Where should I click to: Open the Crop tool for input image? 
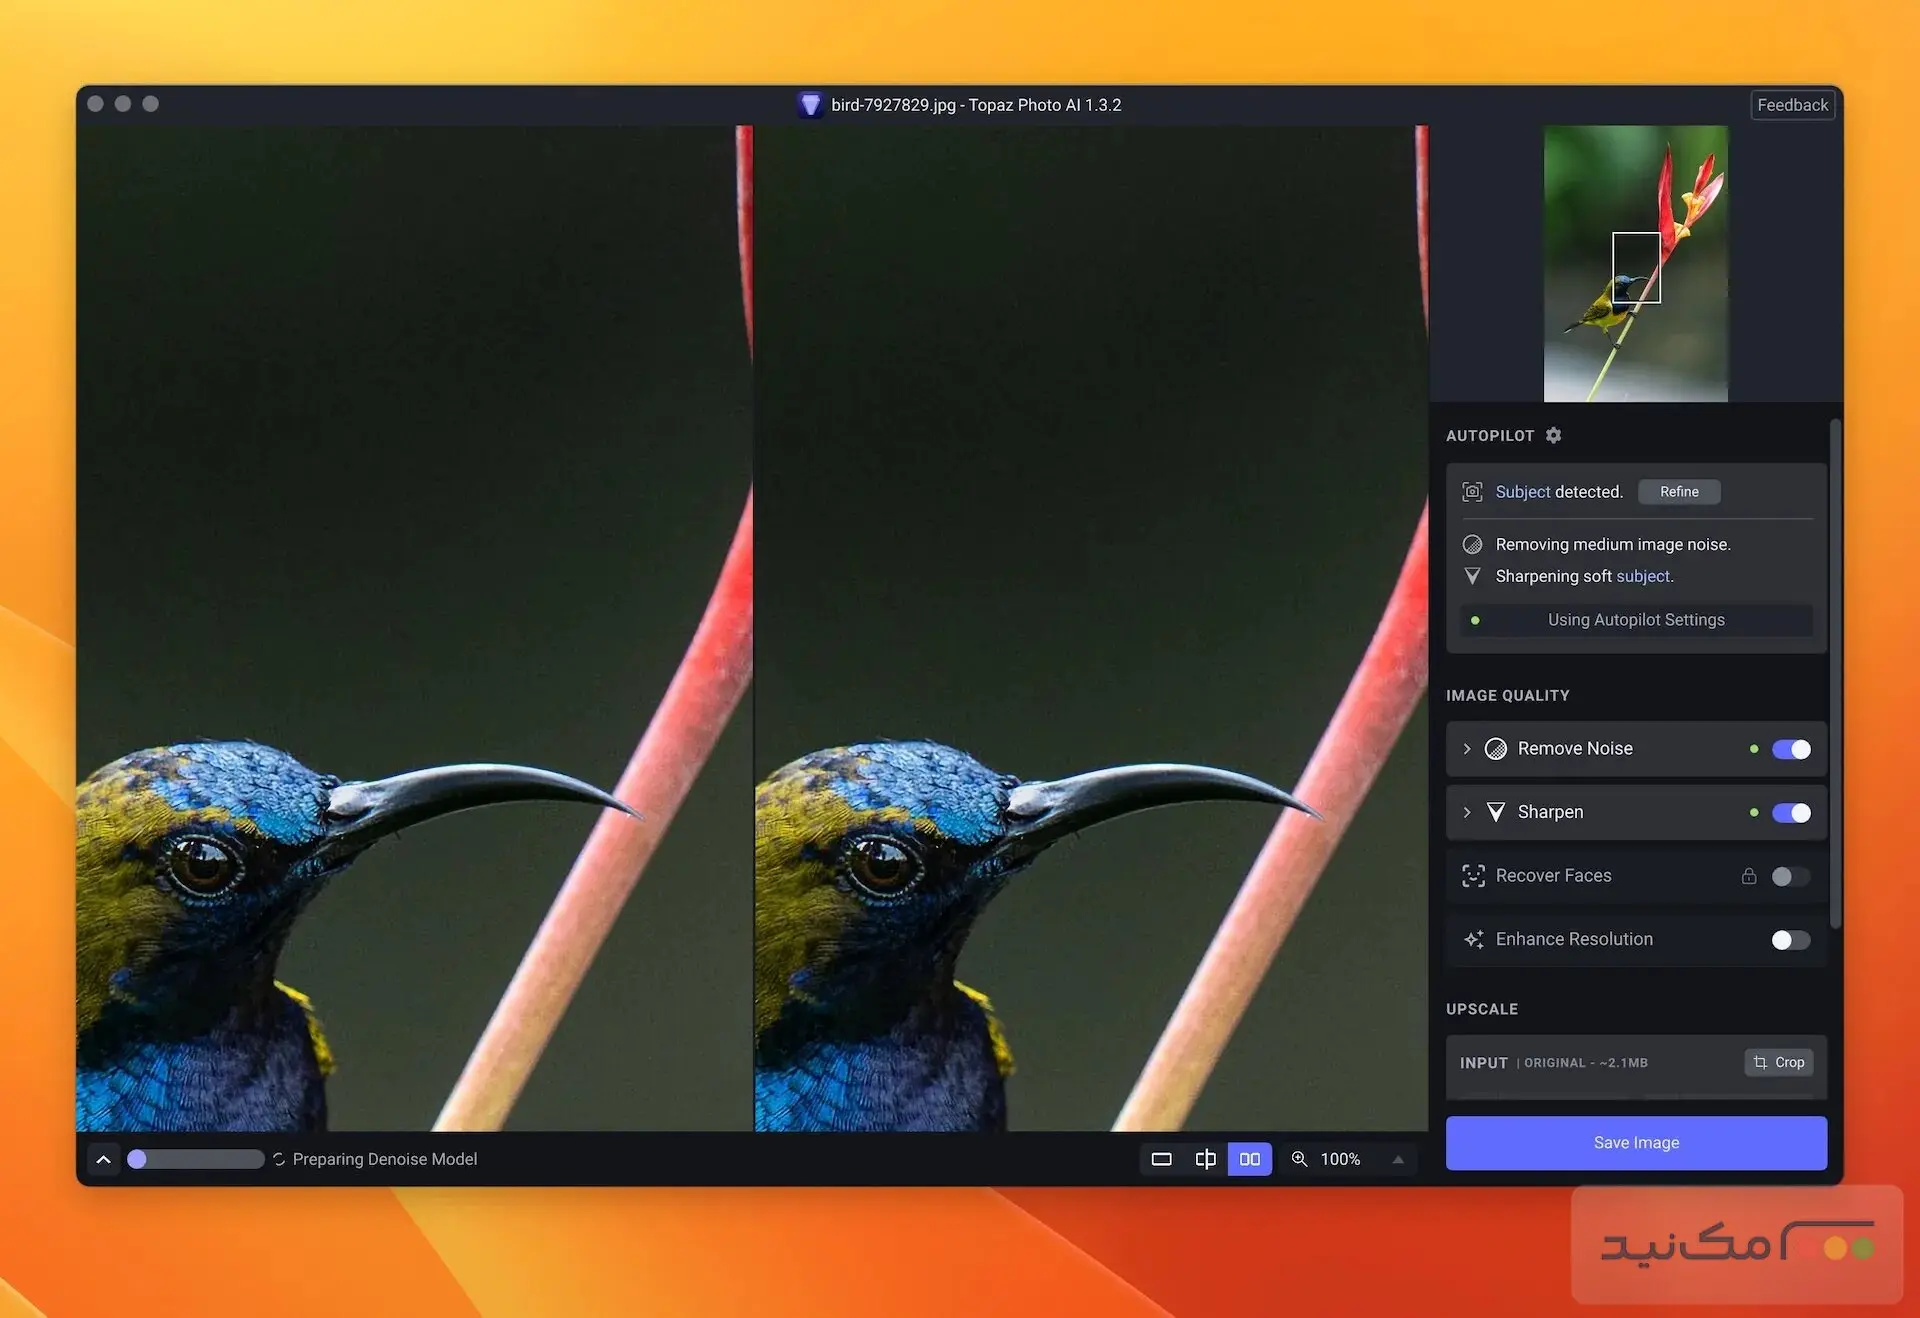point(1778,1062)
